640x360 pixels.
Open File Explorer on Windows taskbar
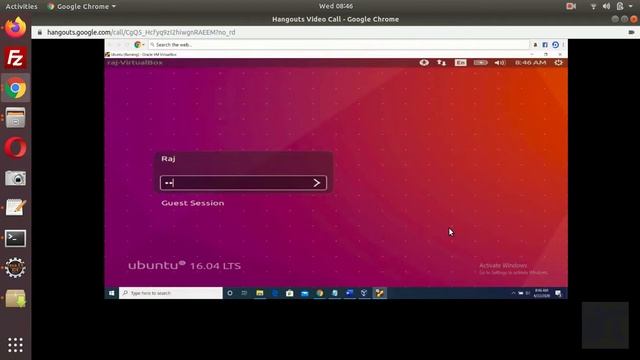(x=260, y=293)
